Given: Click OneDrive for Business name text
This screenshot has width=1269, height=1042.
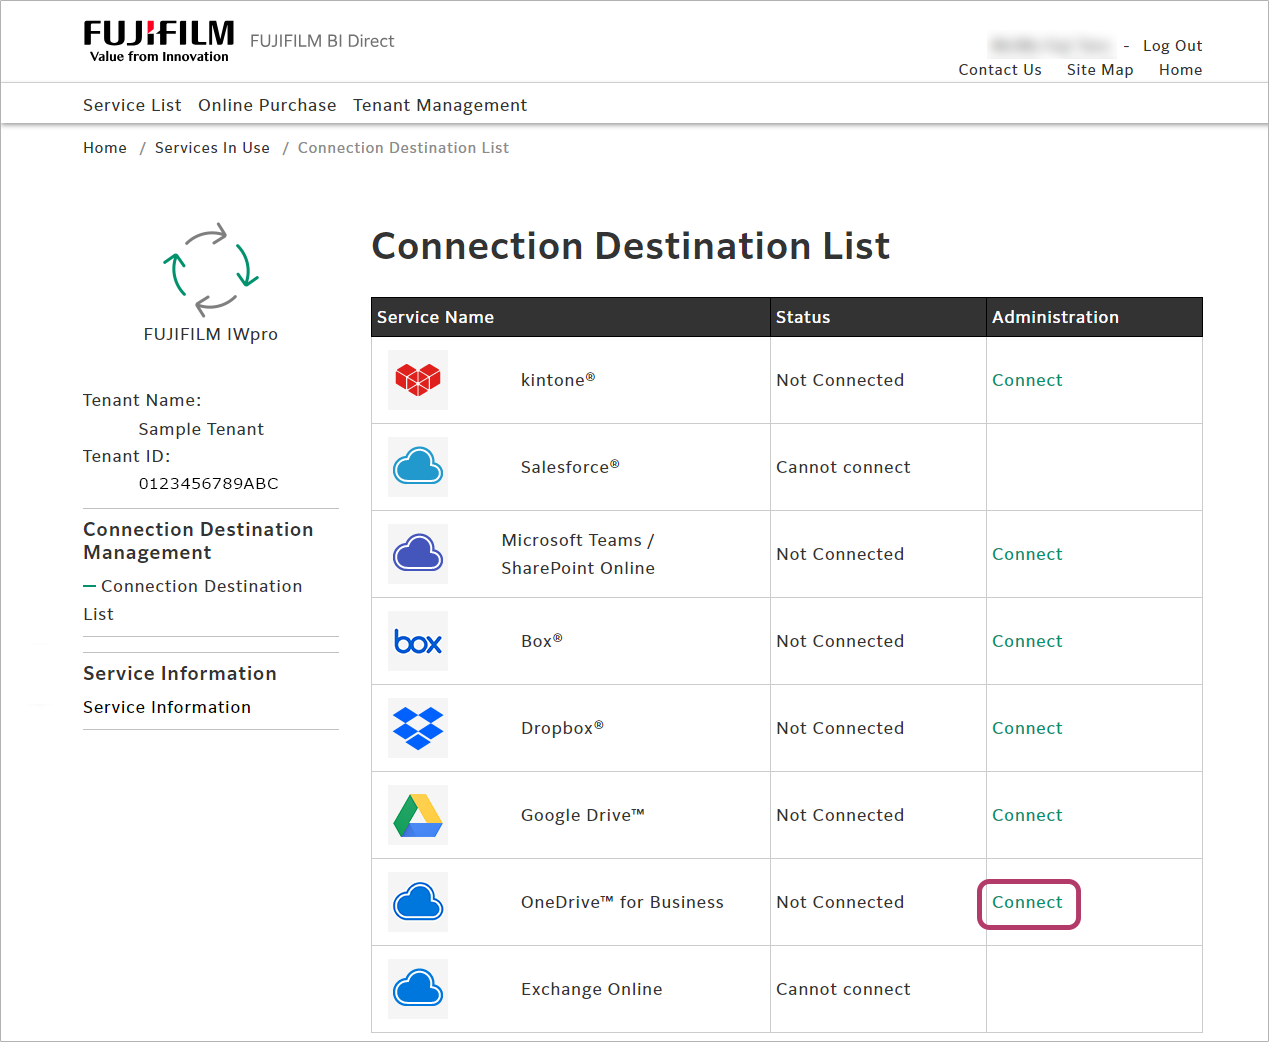Looking at the screenshot, I should click(x=622, y=902).
